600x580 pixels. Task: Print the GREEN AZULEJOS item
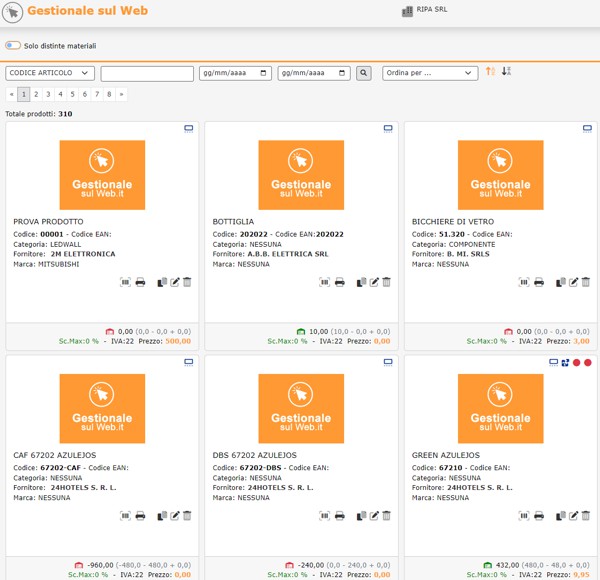coord(539,516)
